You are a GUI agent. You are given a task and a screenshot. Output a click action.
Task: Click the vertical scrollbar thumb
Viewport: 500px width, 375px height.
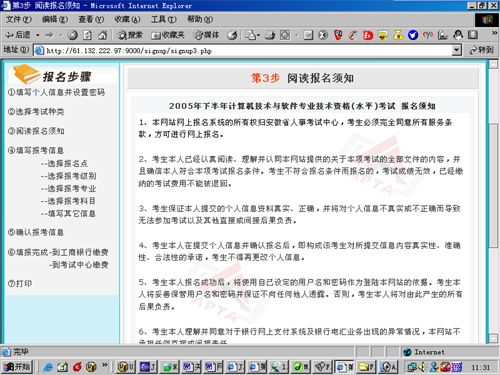(493, 185)
